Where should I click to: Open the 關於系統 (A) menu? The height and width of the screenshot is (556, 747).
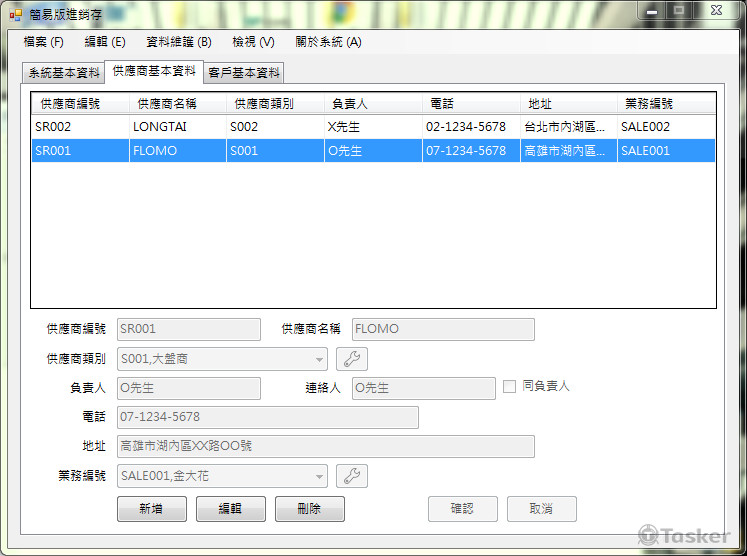[328, 42]
